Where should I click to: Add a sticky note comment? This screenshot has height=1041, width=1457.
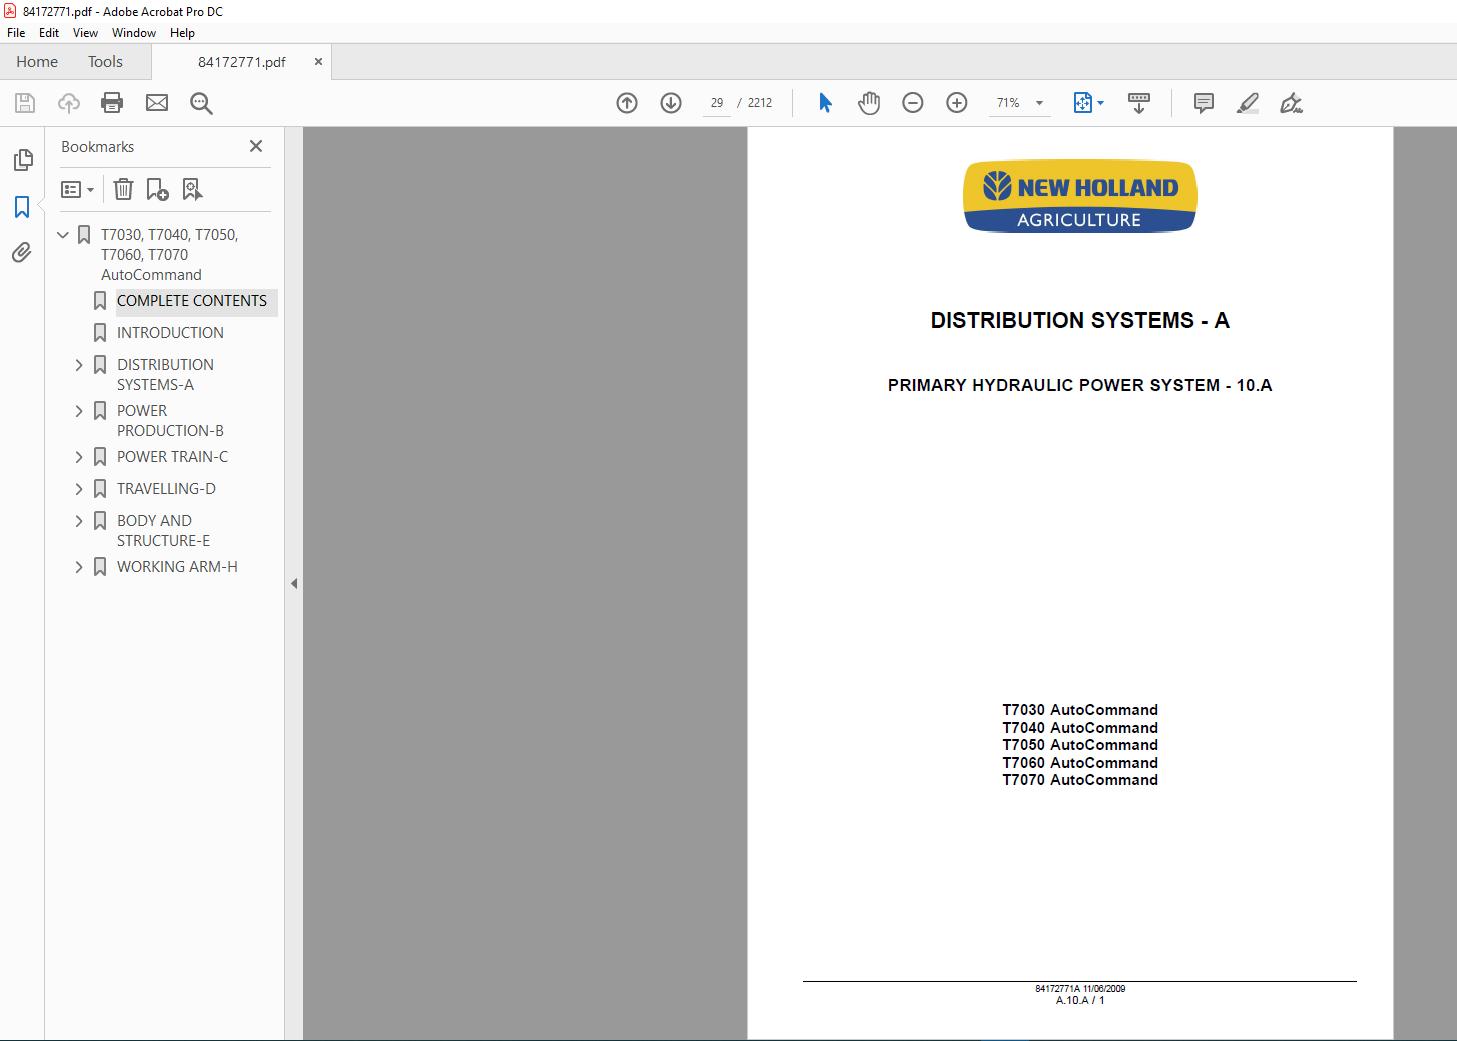point(1204,103)
